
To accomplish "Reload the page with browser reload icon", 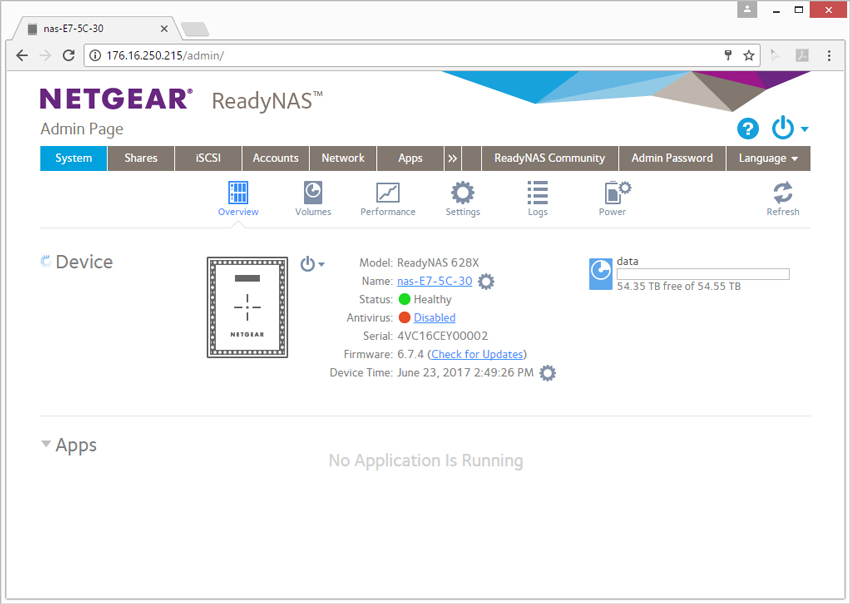I will pyautogui.click(x=68, y=55).
